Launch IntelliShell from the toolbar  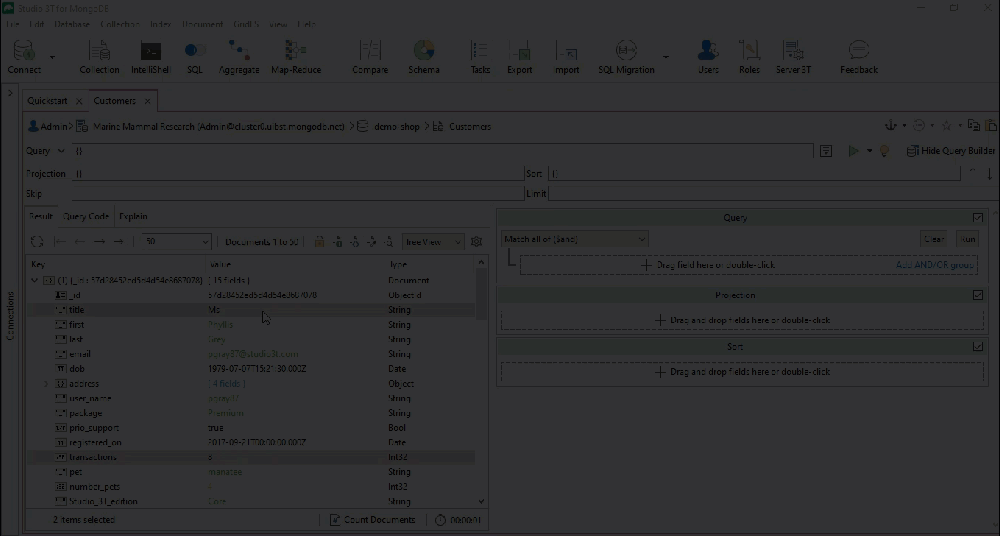coord(151,57)
